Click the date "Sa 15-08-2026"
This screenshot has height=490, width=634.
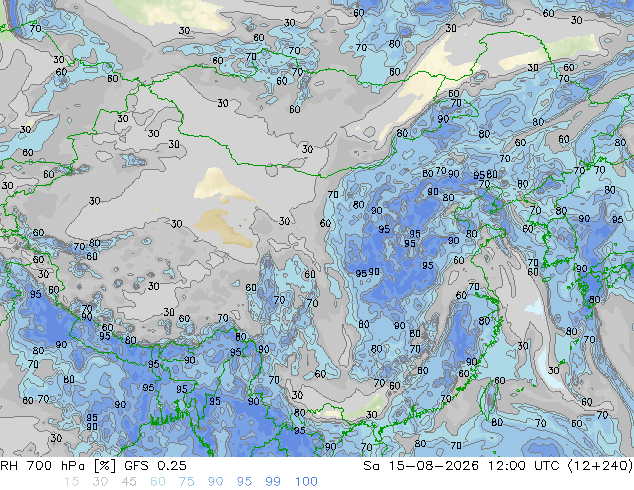(x=421, y=466)
